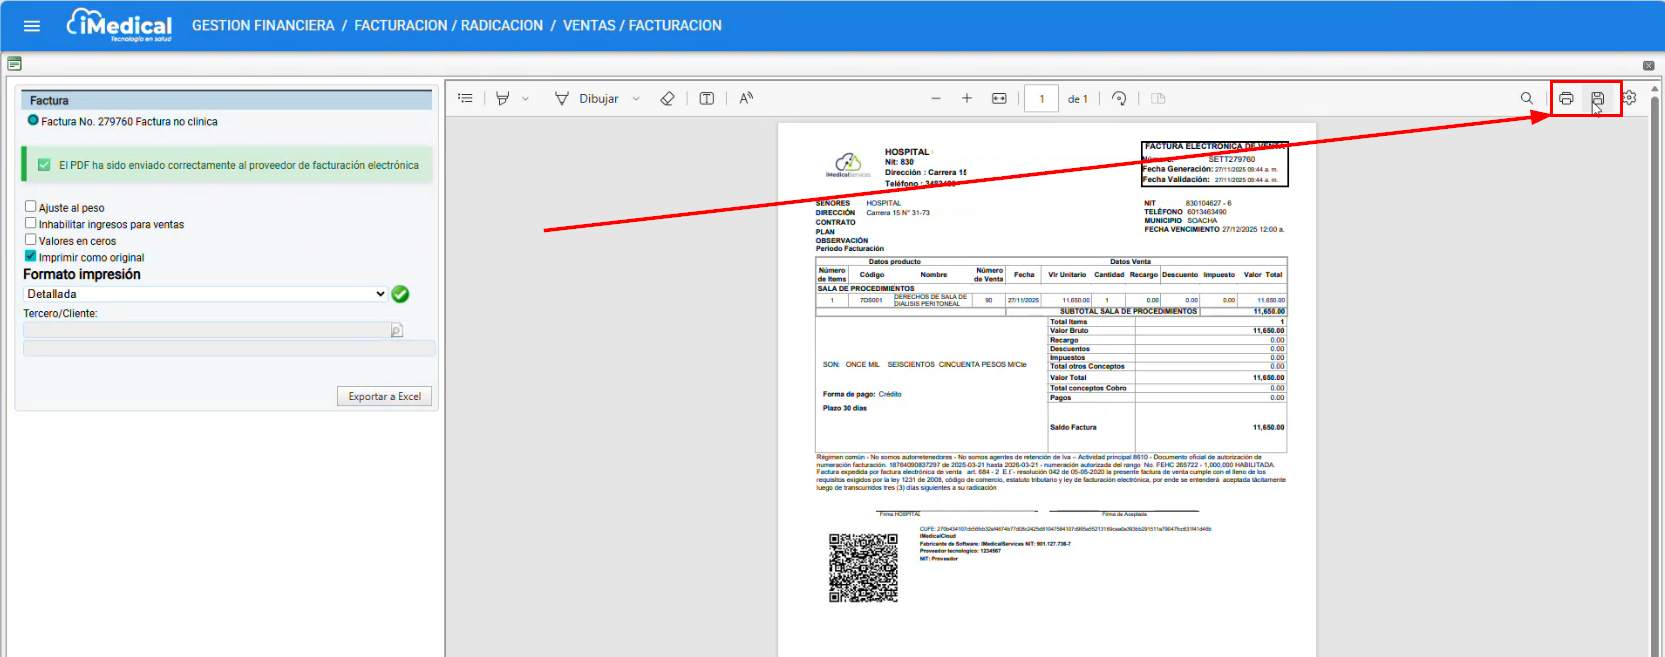This screenshot has width=1665, height=657.
Task: Open the hamburger menu next to iMedical logo
Action: point(32,26)
